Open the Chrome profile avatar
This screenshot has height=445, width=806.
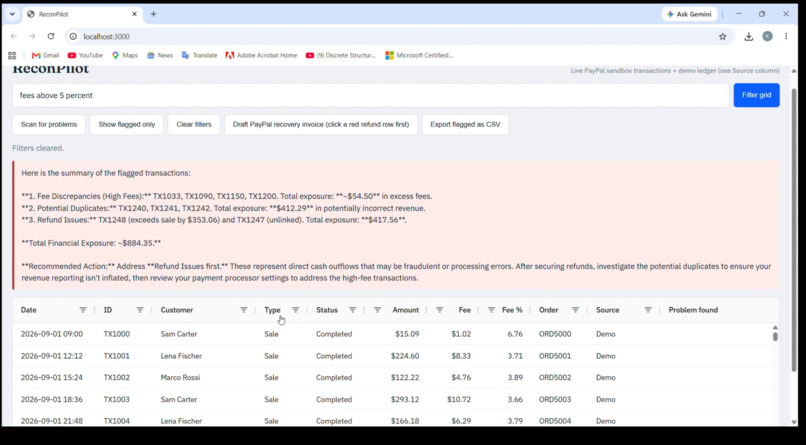tap(767, 36)
